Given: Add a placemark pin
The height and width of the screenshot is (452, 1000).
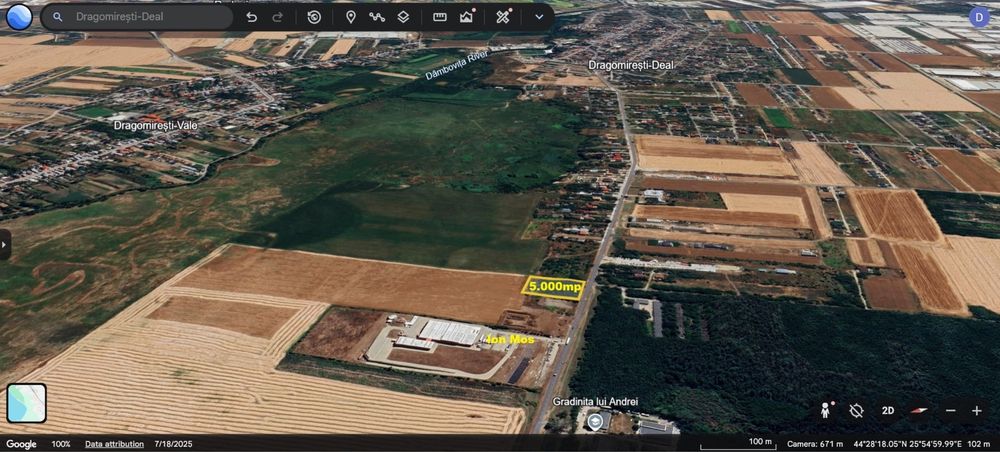Looking at the screenshot, I should [350, 17].
